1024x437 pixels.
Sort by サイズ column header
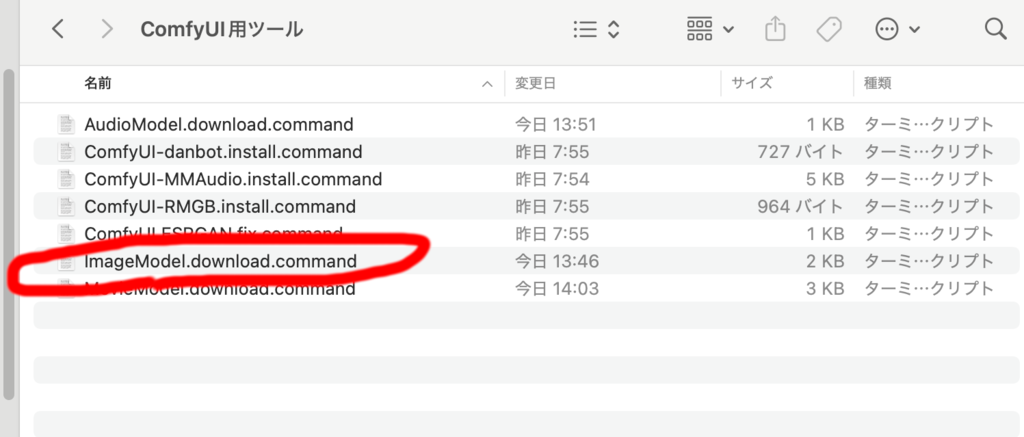click(752, 83)
